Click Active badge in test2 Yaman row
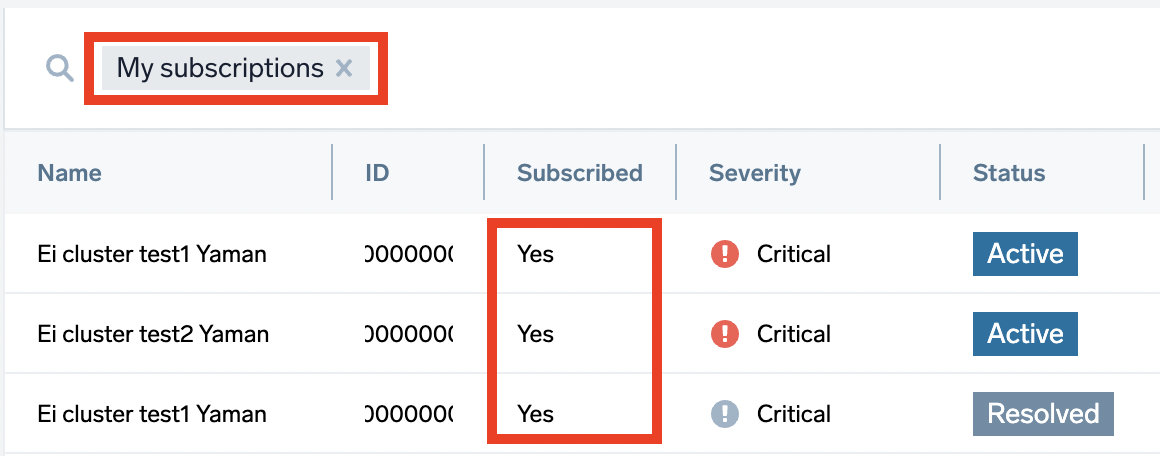Screen dimensions: 1160x456 (1025, 334)
